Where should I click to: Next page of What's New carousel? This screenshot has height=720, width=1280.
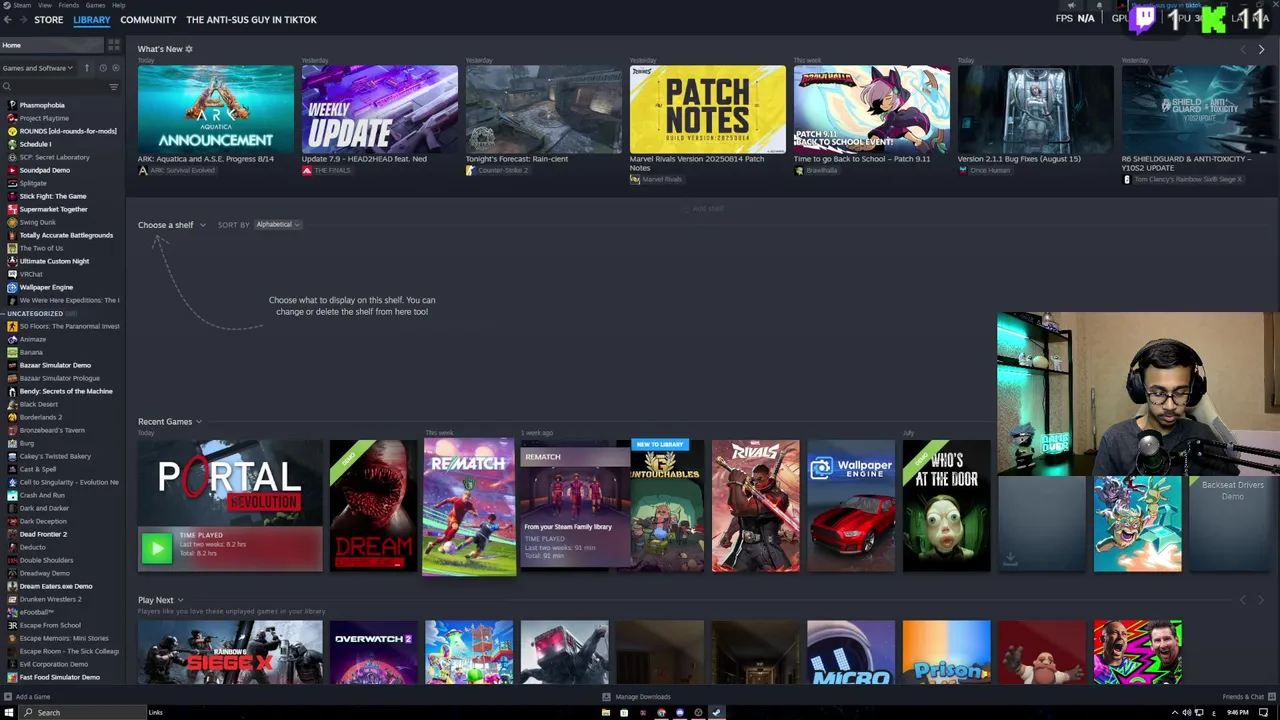tap(1261, 49)
